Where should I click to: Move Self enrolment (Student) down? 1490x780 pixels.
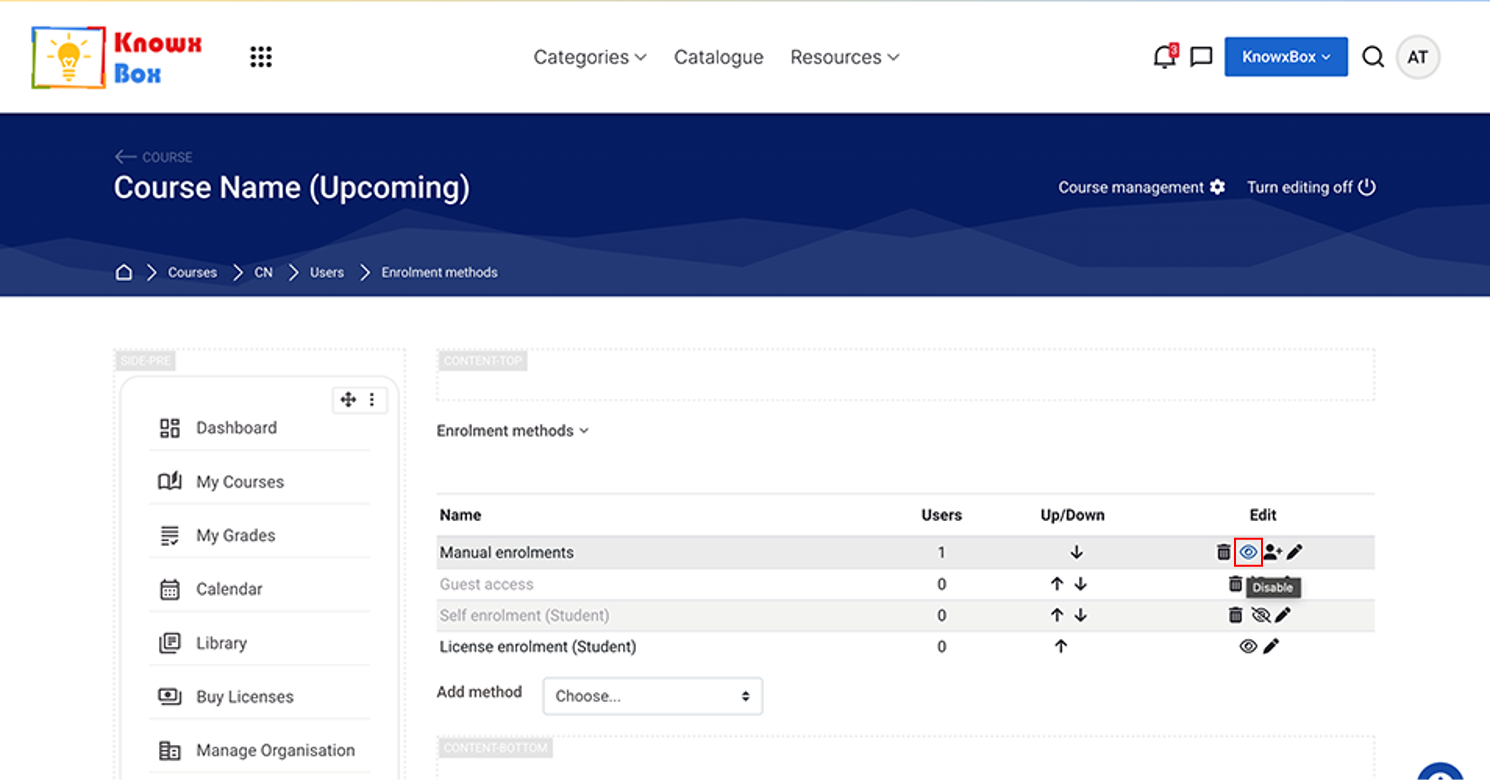[1080, 615]
